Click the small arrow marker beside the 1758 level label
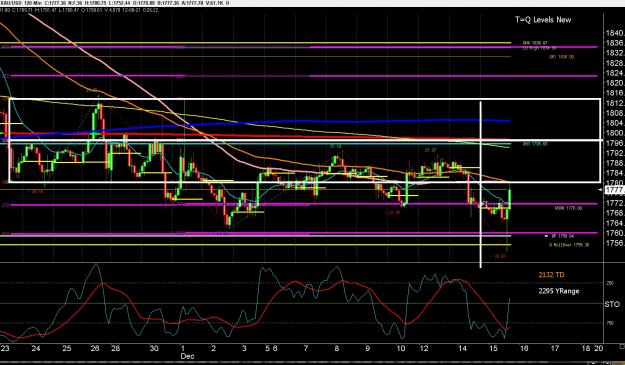625x365 pixels. pos(547,236)
